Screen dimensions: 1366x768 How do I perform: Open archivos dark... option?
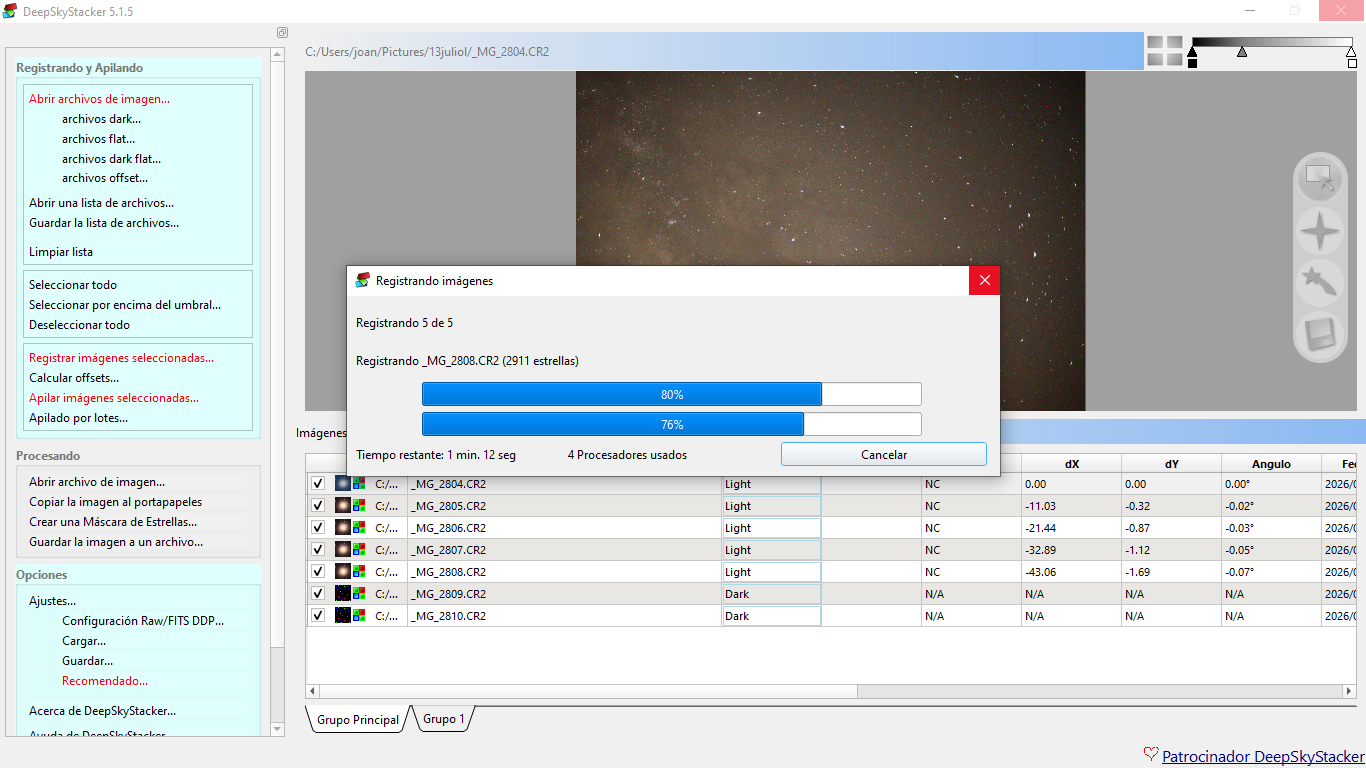tap(101, 119)
